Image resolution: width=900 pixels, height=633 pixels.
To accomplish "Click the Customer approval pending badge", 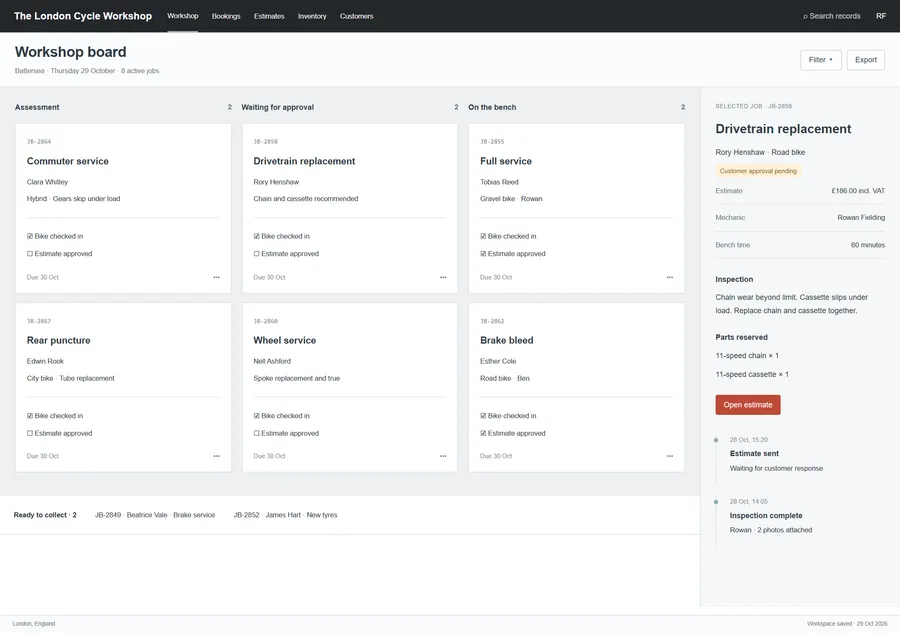I will [758, 171].
